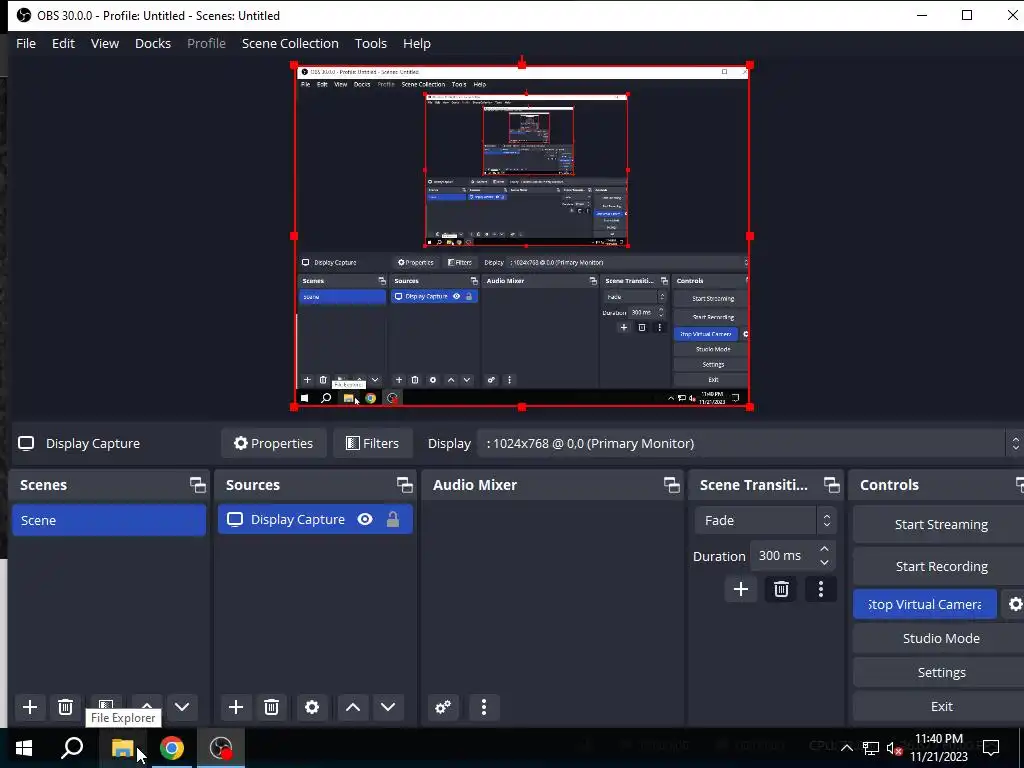The image size is (1024, 768).
Task: Stop the Virtual Camera
Action: pos(925,604)
